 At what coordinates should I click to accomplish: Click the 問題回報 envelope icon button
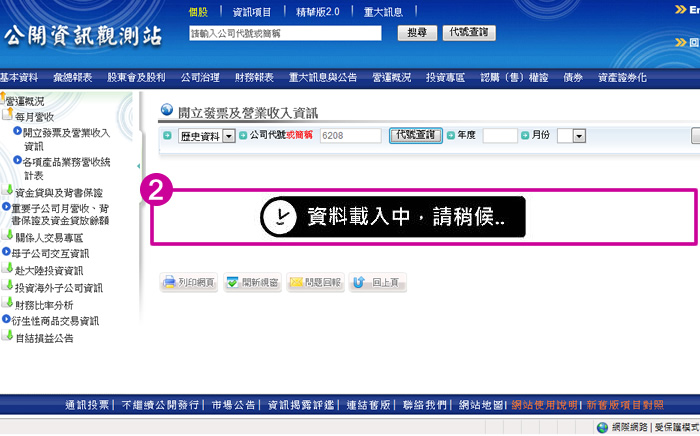click(x=315, y=283)
